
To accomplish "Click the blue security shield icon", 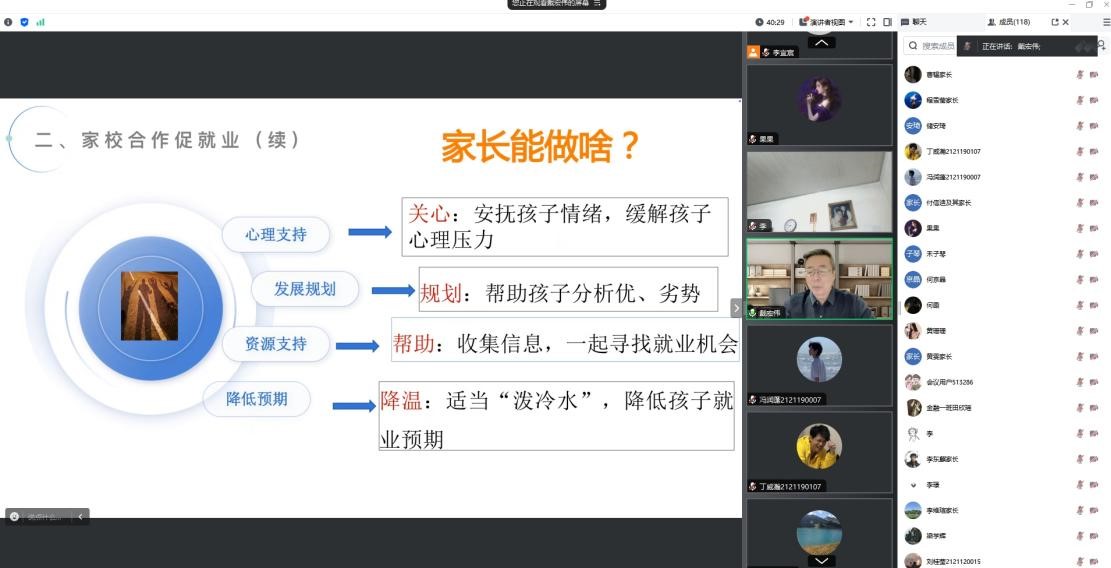I will (24, 22).
